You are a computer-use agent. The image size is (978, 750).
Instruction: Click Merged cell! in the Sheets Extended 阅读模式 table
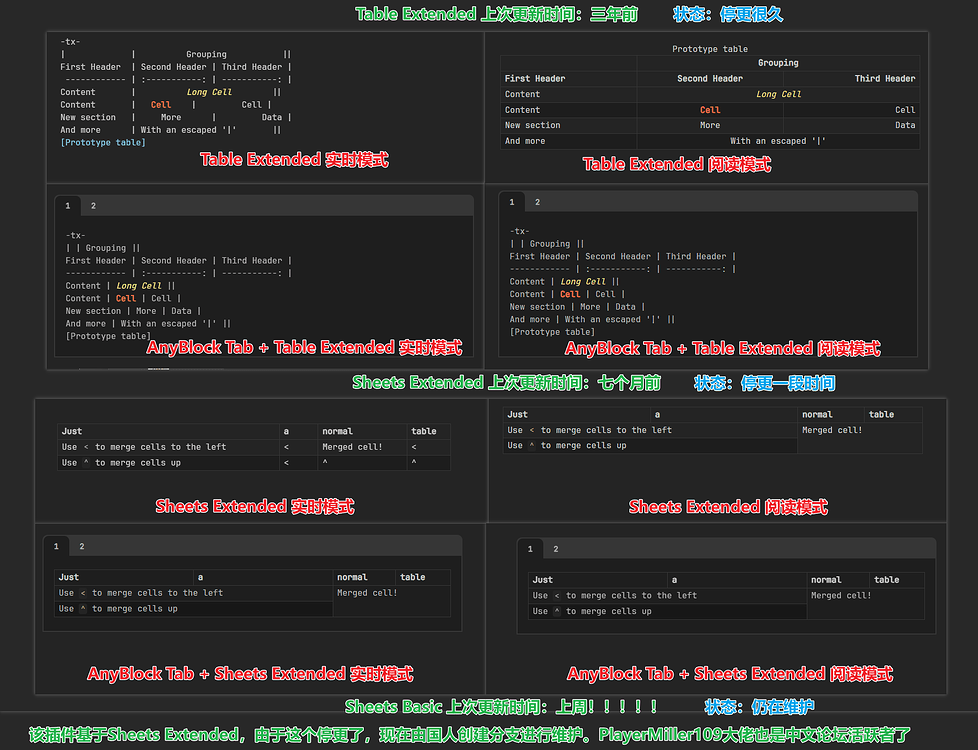click(831, 430)
